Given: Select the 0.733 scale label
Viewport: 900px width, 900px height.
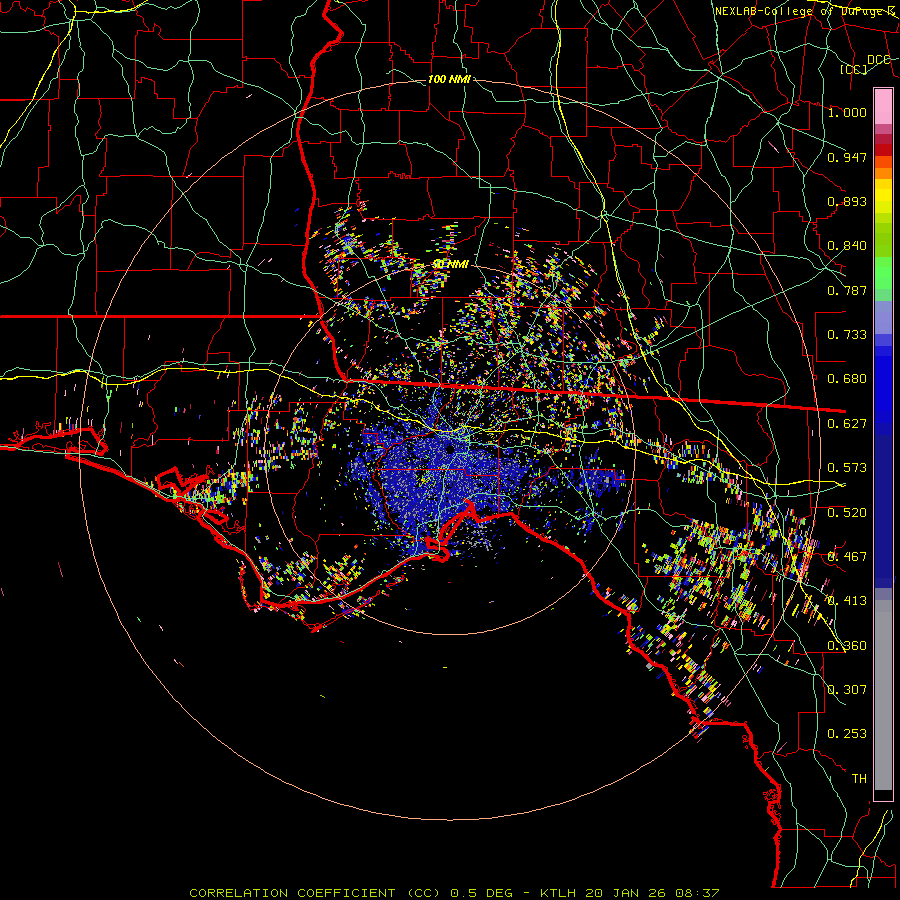Looking at the screenshot, I should tap(847, 335).
